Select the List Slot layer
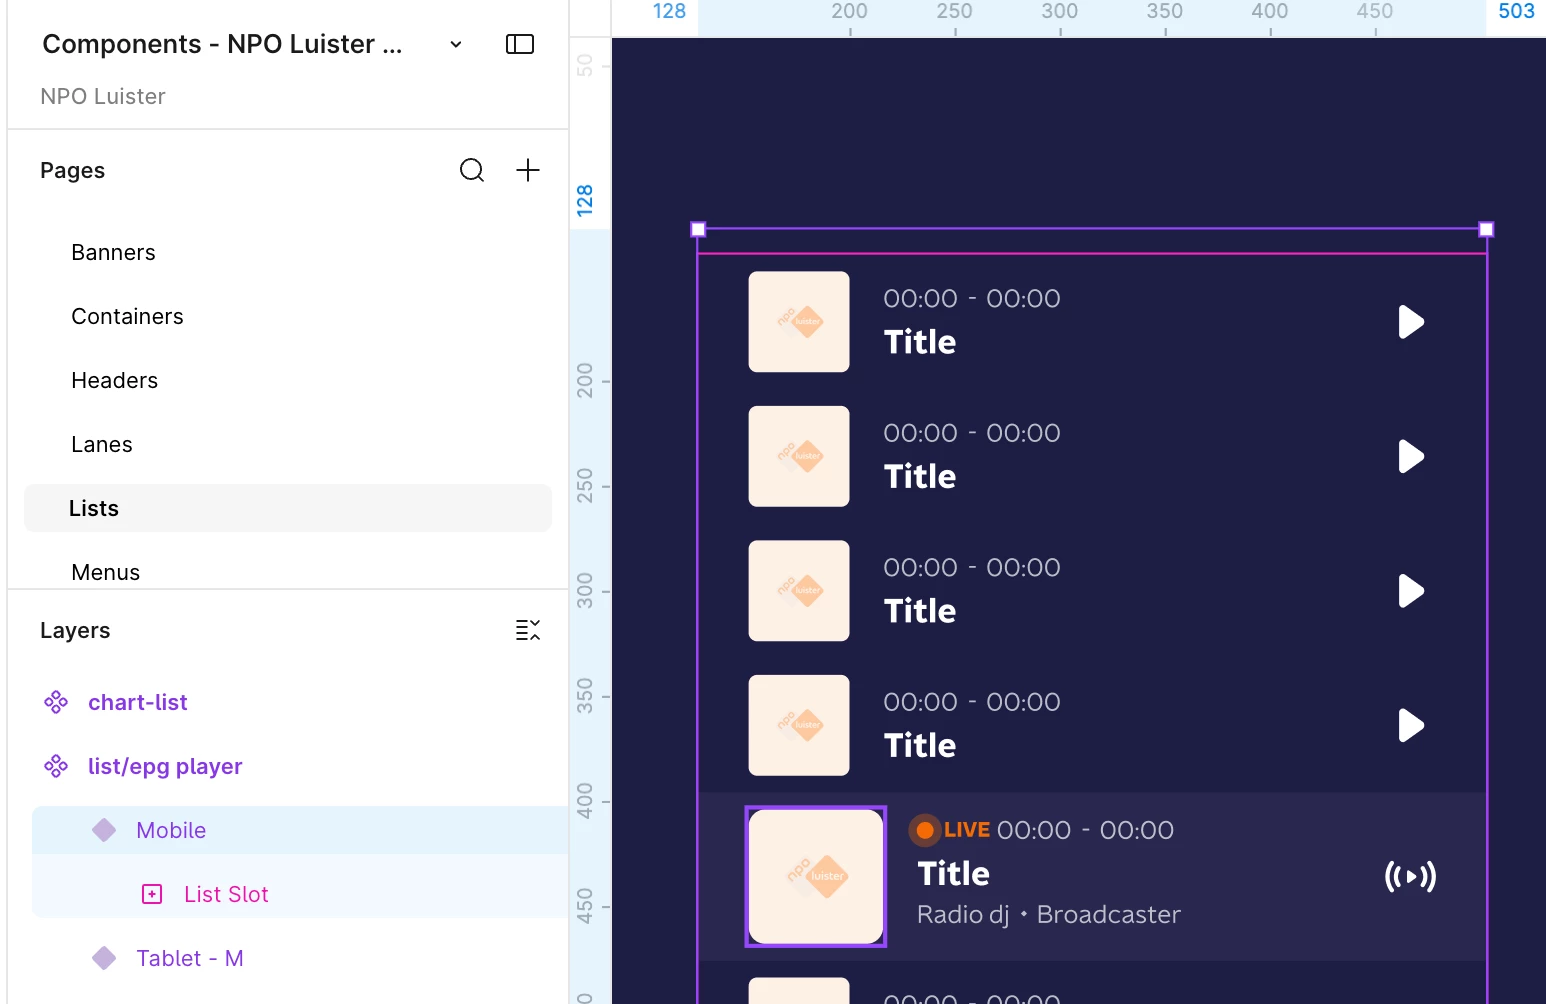The width and height of the screenshot is (1546, 1004). [x=300, y=894]
